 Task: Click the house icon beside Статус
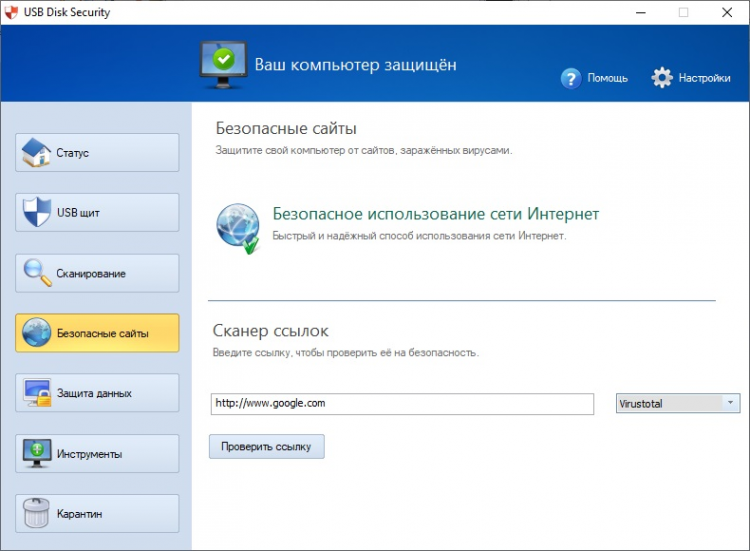36,153
